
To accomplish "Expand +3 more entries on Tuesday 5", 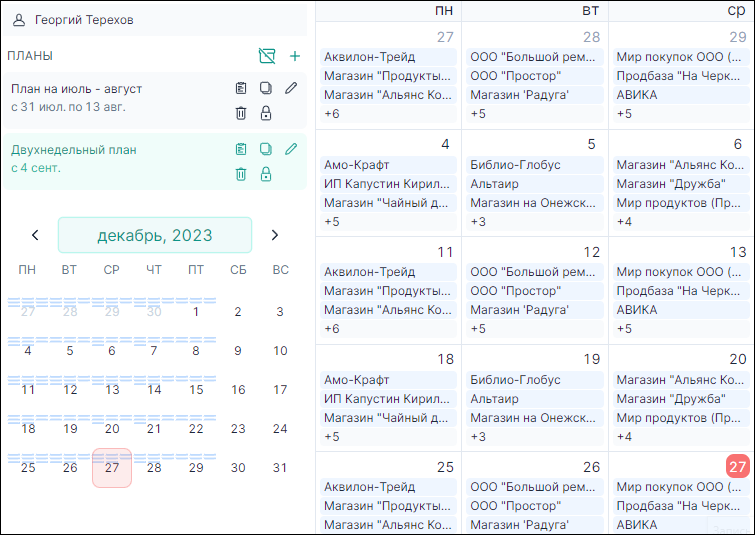I will [x=478, y=221].
